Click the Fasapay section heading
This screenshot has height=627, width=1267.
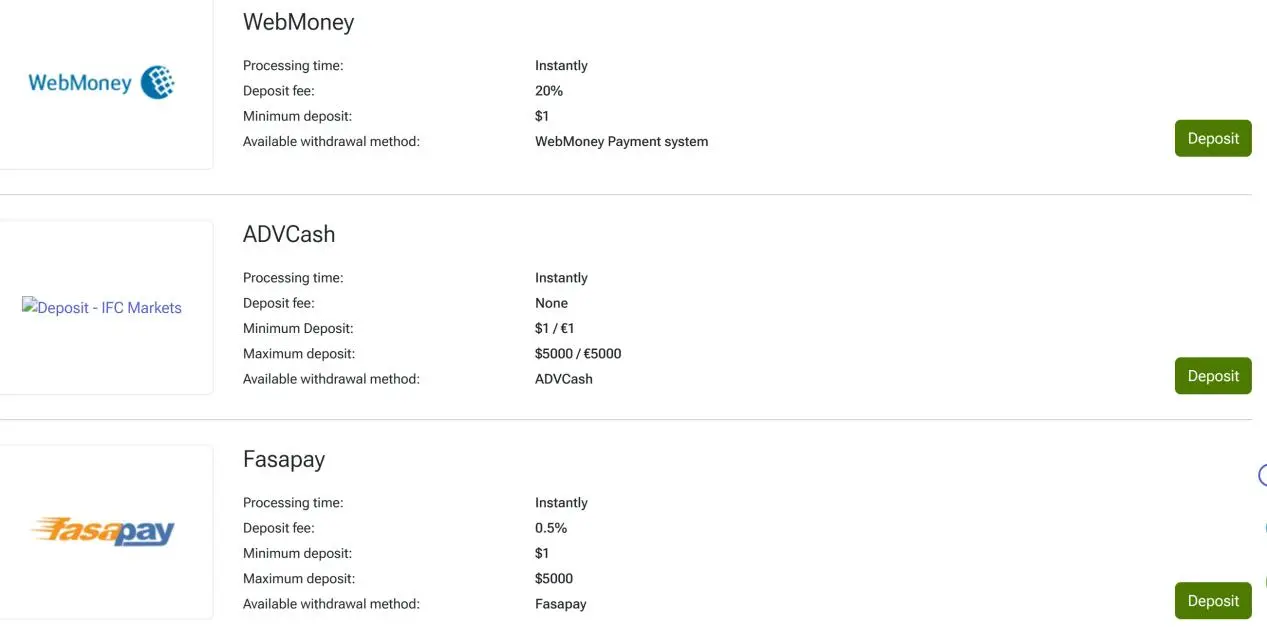[284, 460]
